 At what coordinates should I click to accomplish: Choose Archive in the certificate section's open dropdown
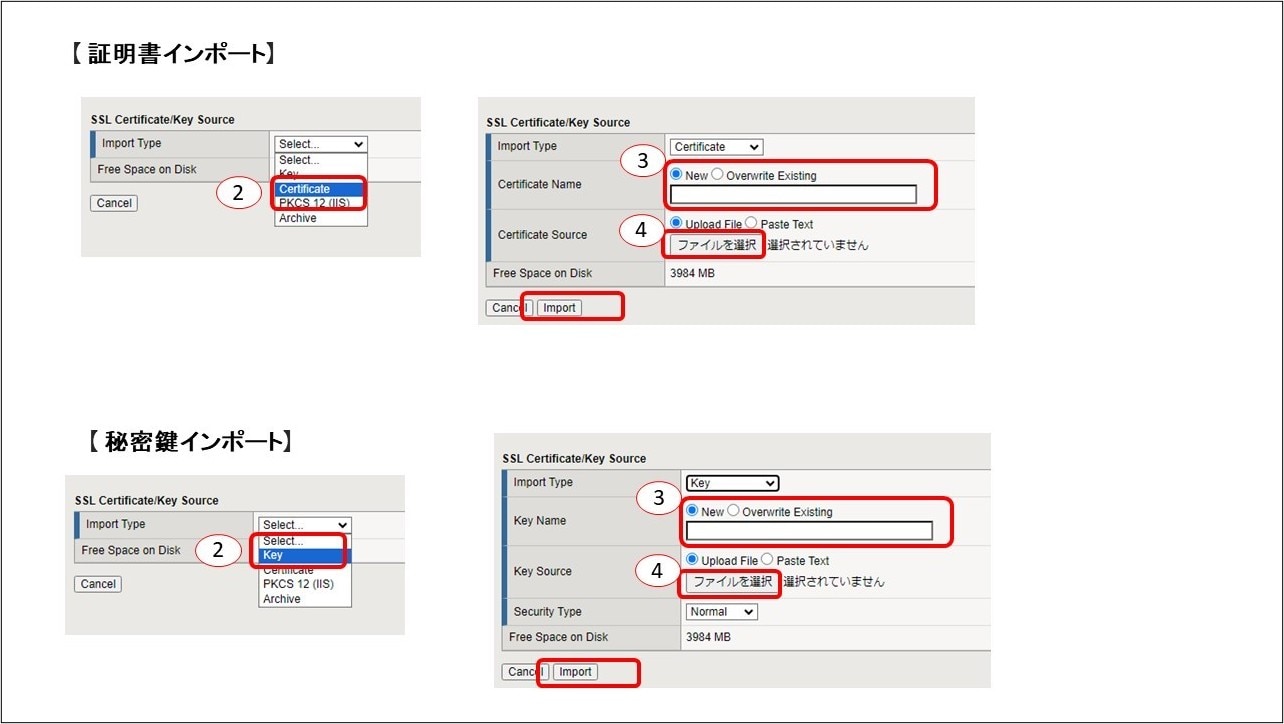tap(298, 218)
